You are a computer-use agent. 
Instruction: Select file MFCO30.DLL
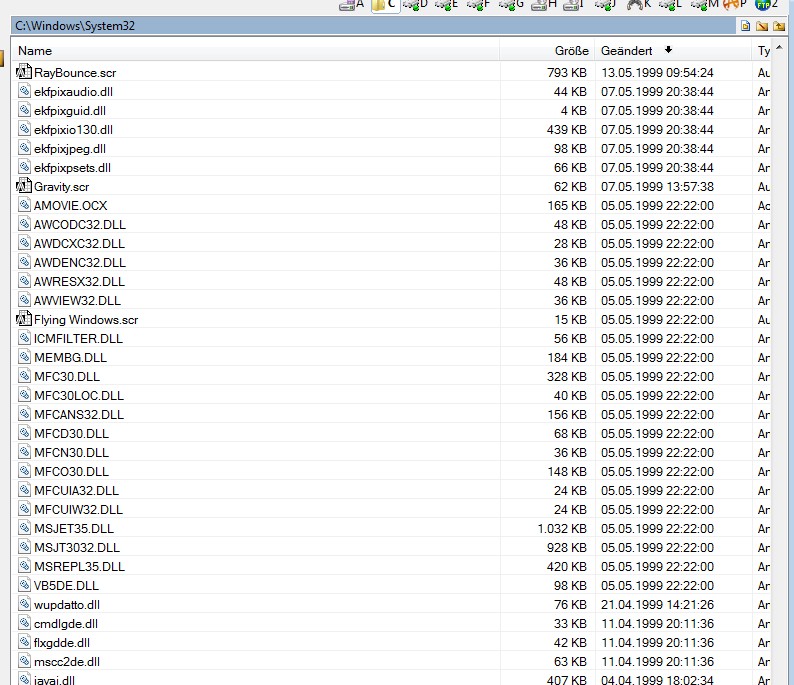click(71, 471)
